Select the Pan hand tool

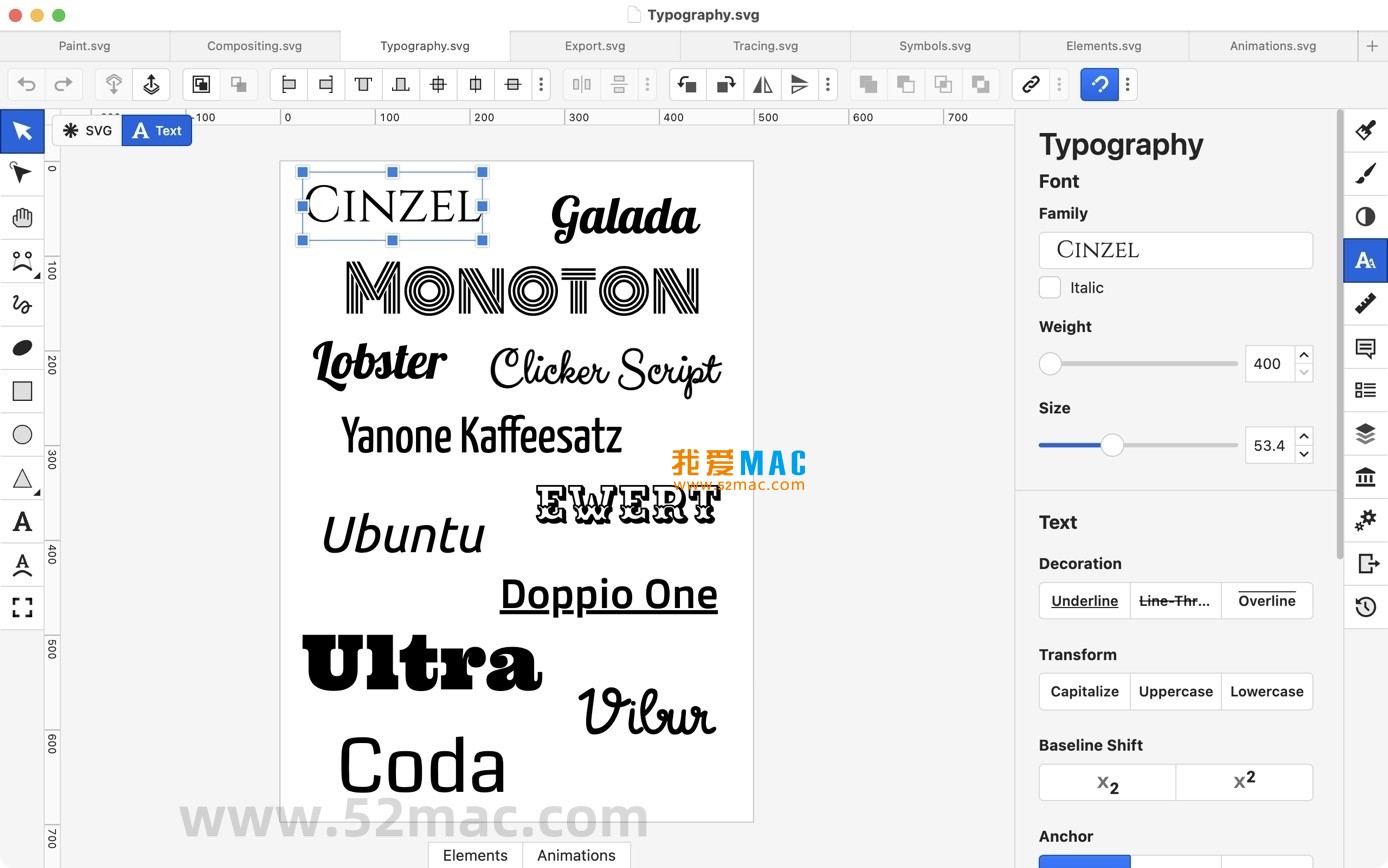(22, 218)
